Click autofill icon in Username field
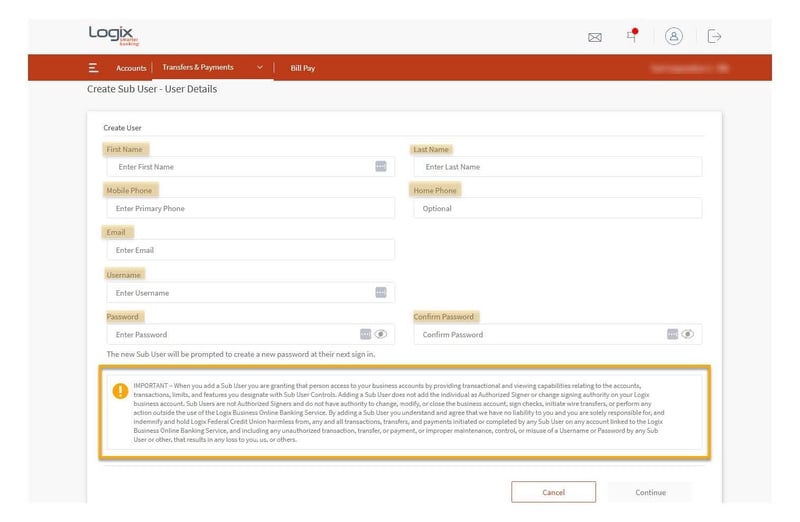The width and height of the screenshot is (800, 522). pyautogui.click(x=381, y=292)
